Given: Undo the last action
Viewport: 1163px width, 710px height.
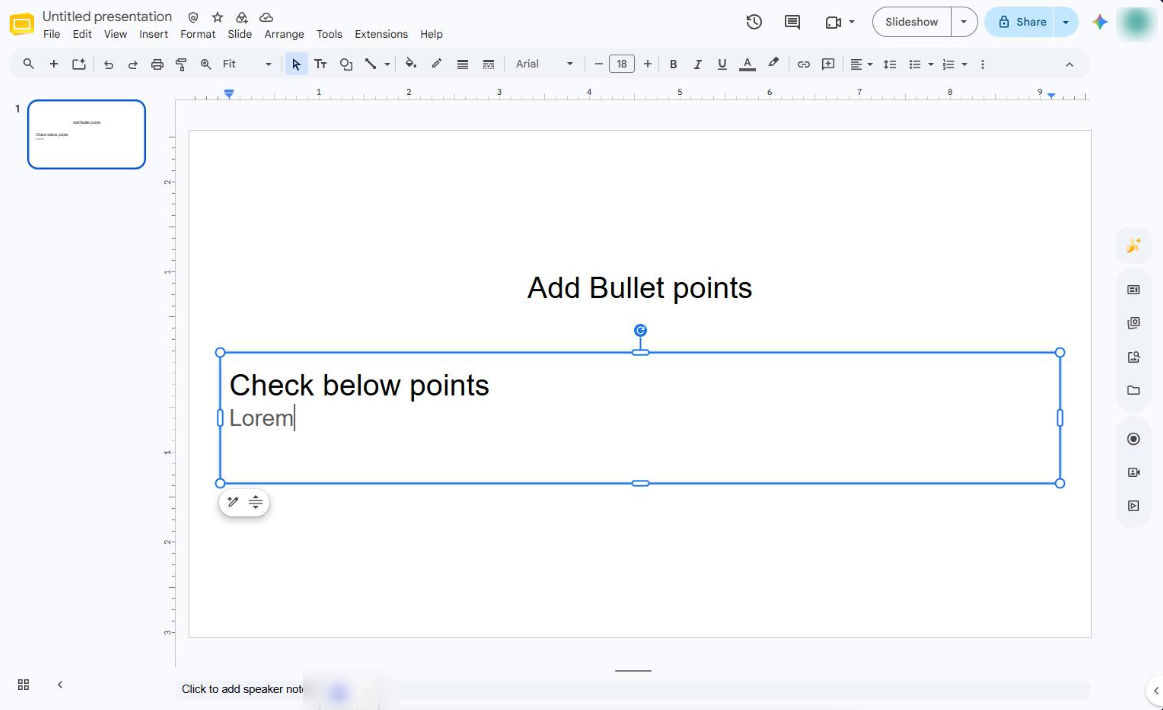Looking at the screenshot, I should (x=108, y=65).
